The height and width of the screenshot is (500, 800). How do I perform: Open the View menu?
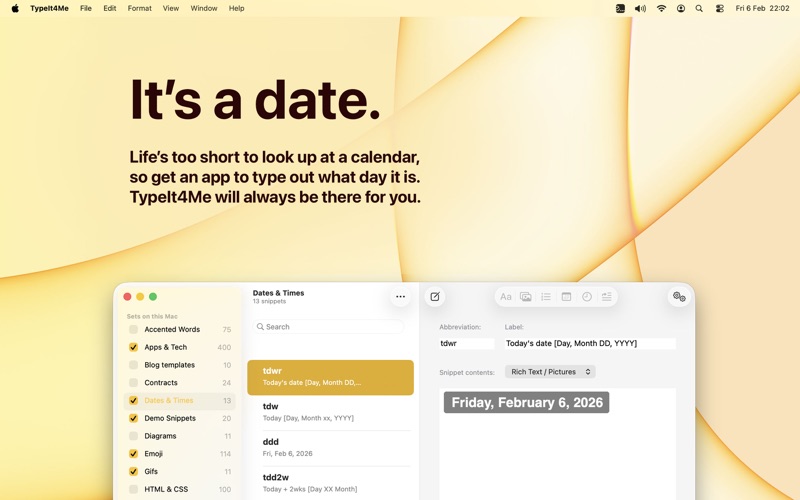click(171, 8)
